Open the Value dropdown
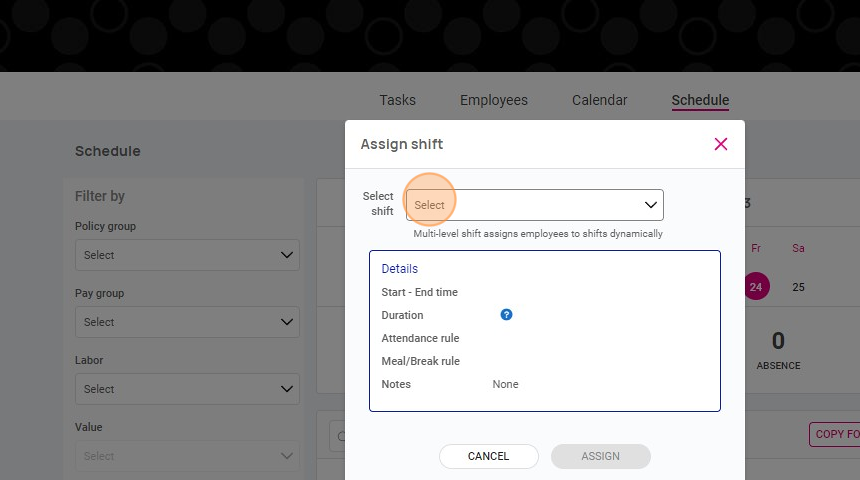This screenshot has width=860, height=480. 188,455
